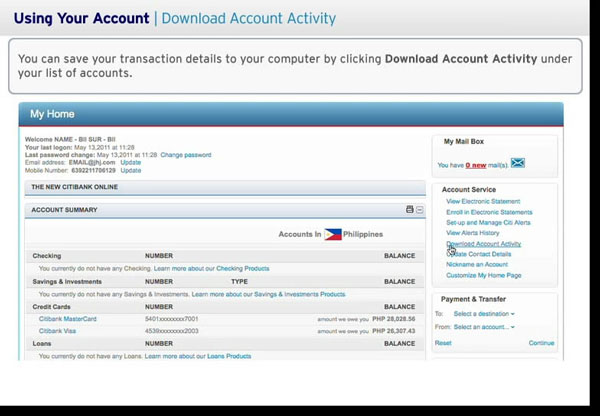Viewport: 600px width, 416px height.
Task: Click the PHP 28,028.56 balance
Action: click(394, 319)
